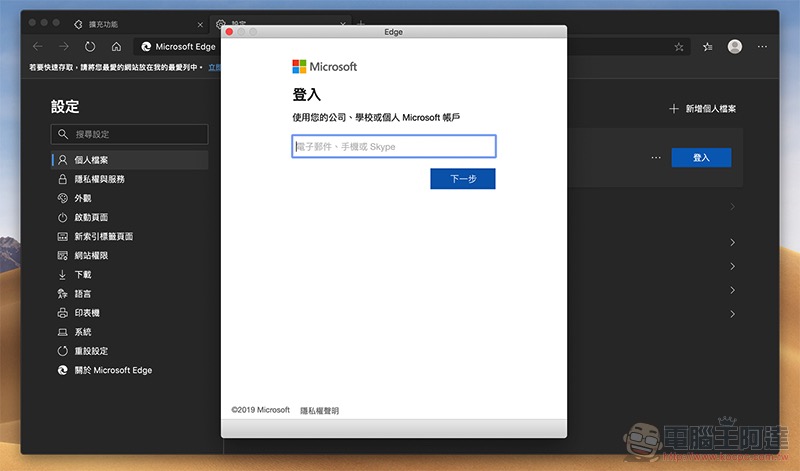Viewport: 800px width, 471px height.
Task: Open the profile avatar in toolbar
Action: 735,46
